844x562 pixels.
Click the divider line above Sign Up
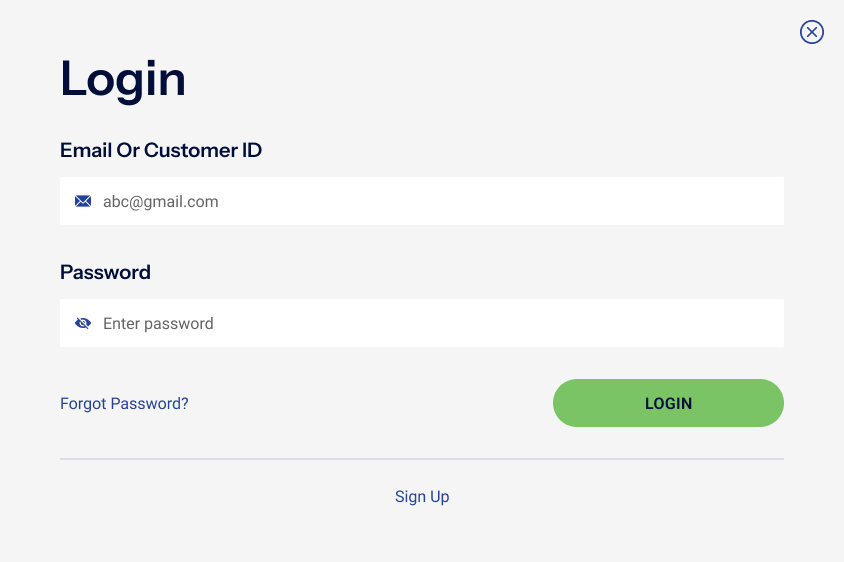(x=422, y=459)
